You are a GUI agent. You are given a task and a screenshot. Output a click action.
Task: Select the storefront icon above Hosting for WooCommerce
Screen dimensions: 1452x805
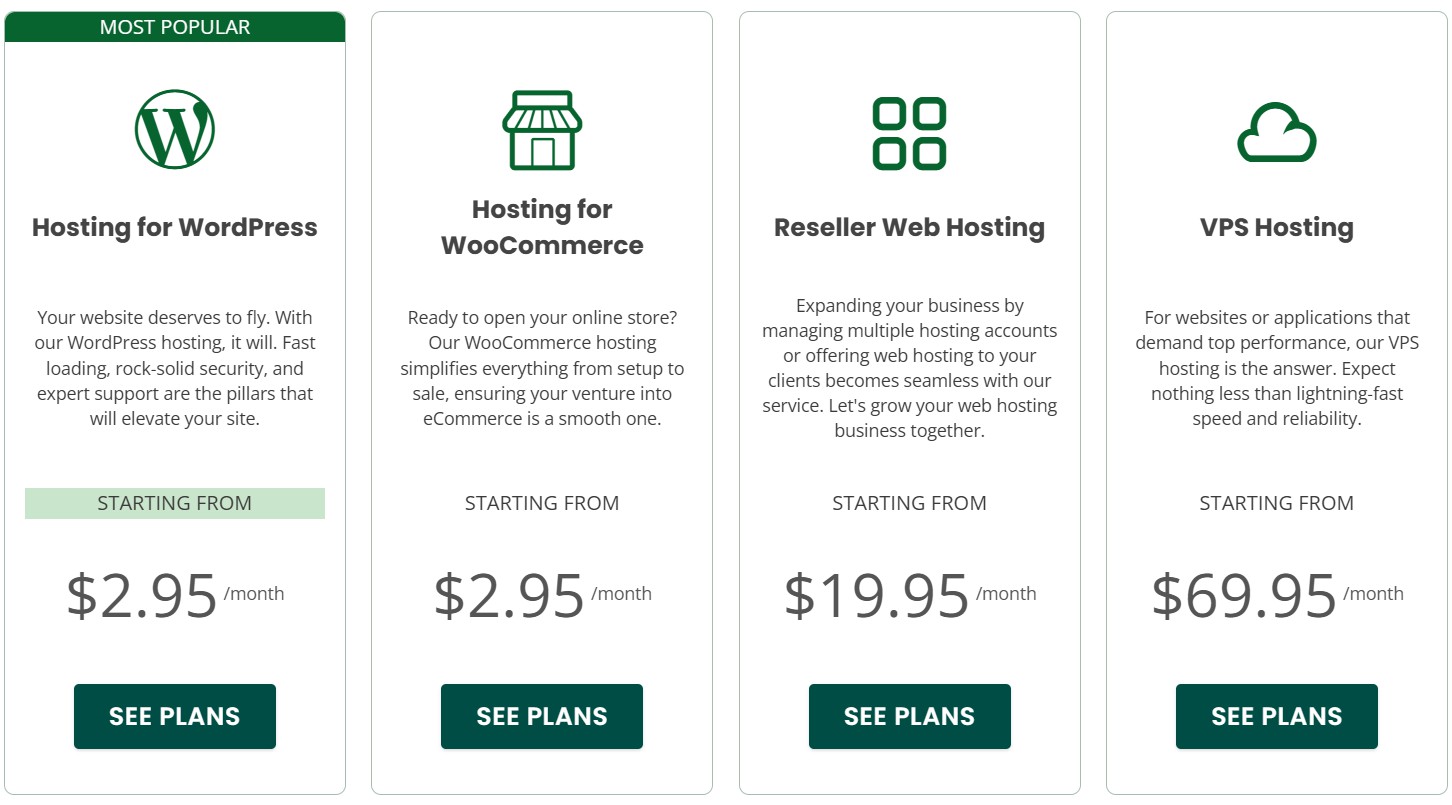(541, 128)
